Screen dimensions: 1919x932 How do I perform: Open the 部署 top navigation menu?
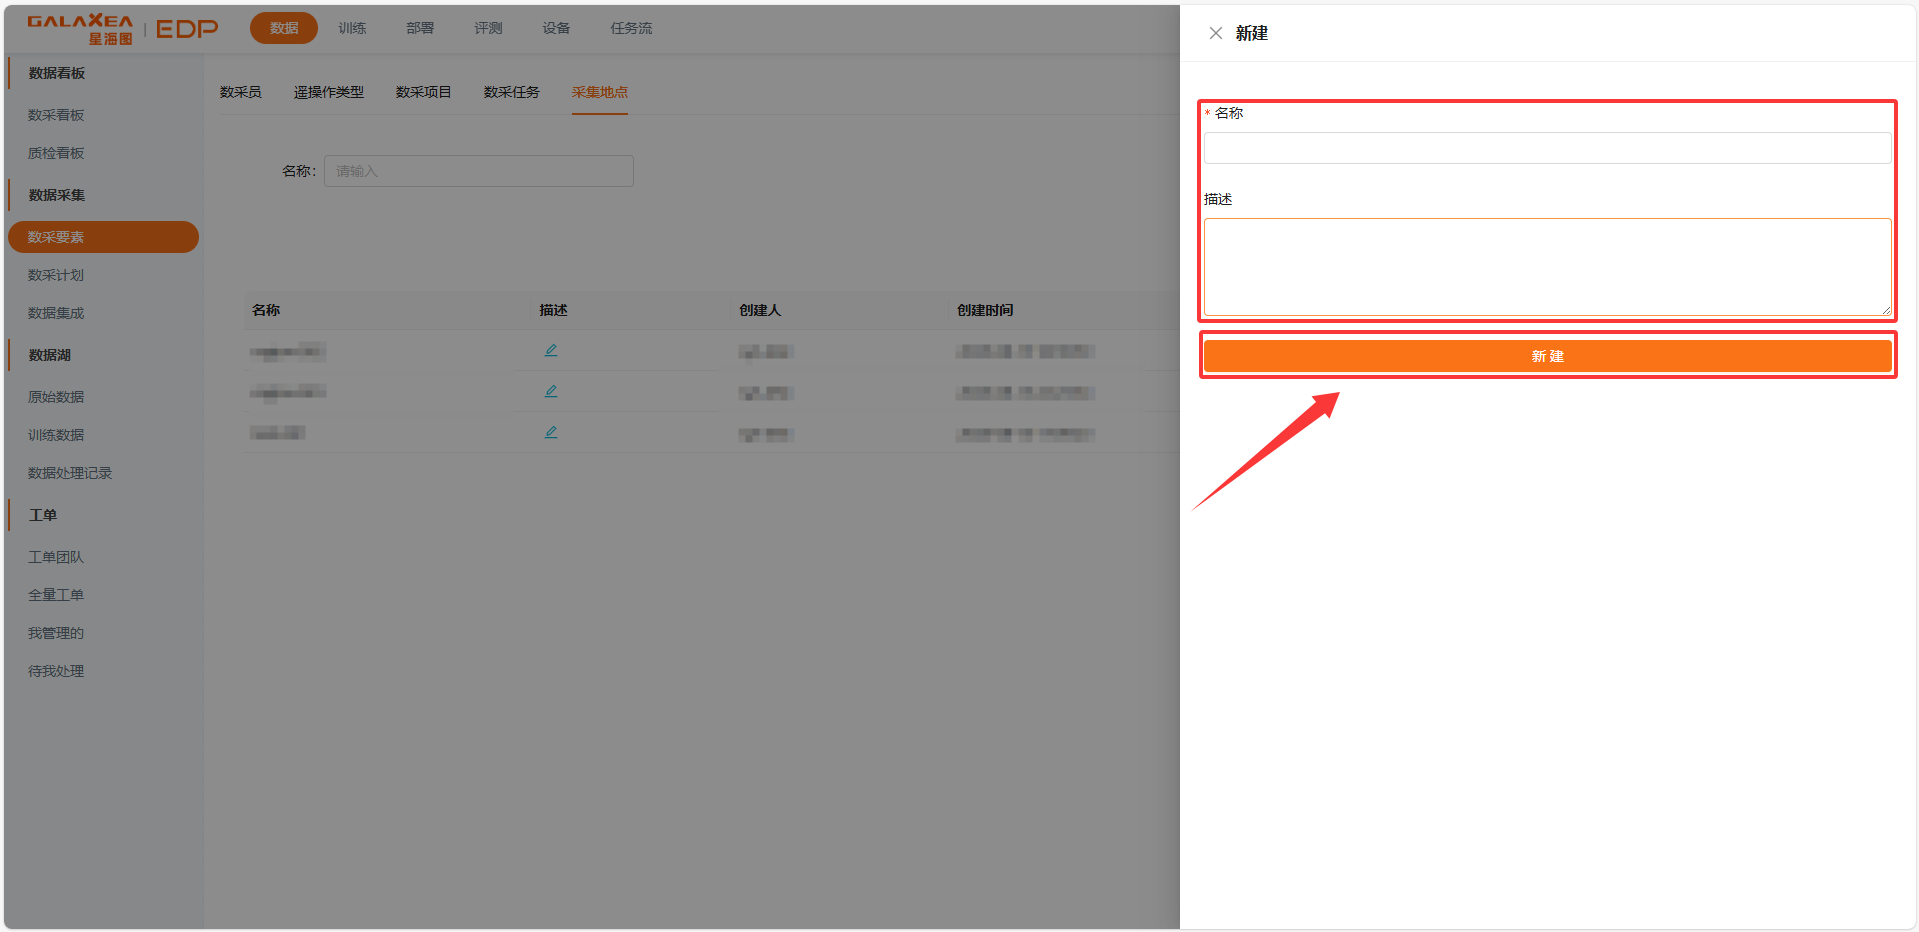tap(420, 28)
